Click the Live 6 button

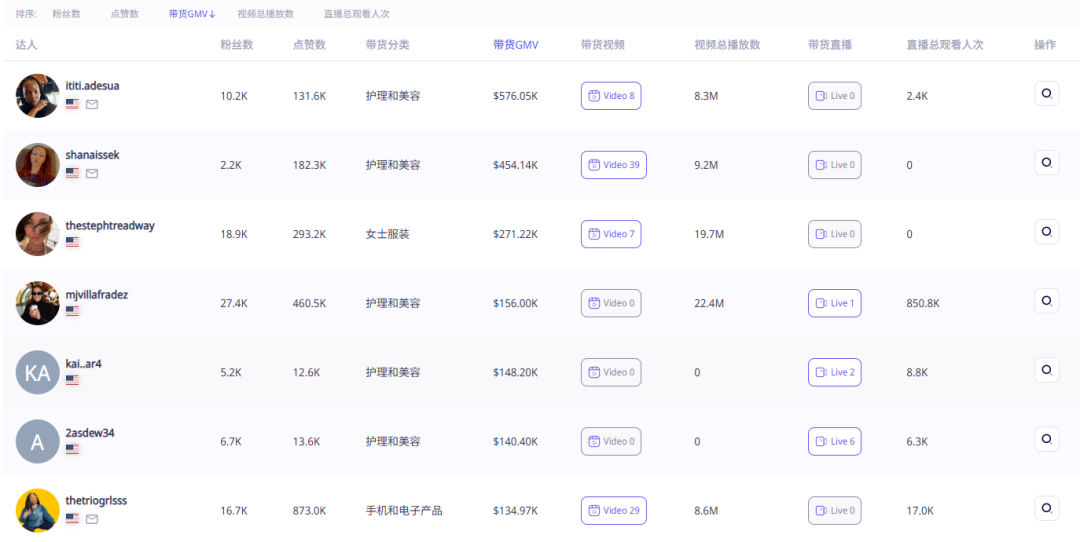[834, 441]
